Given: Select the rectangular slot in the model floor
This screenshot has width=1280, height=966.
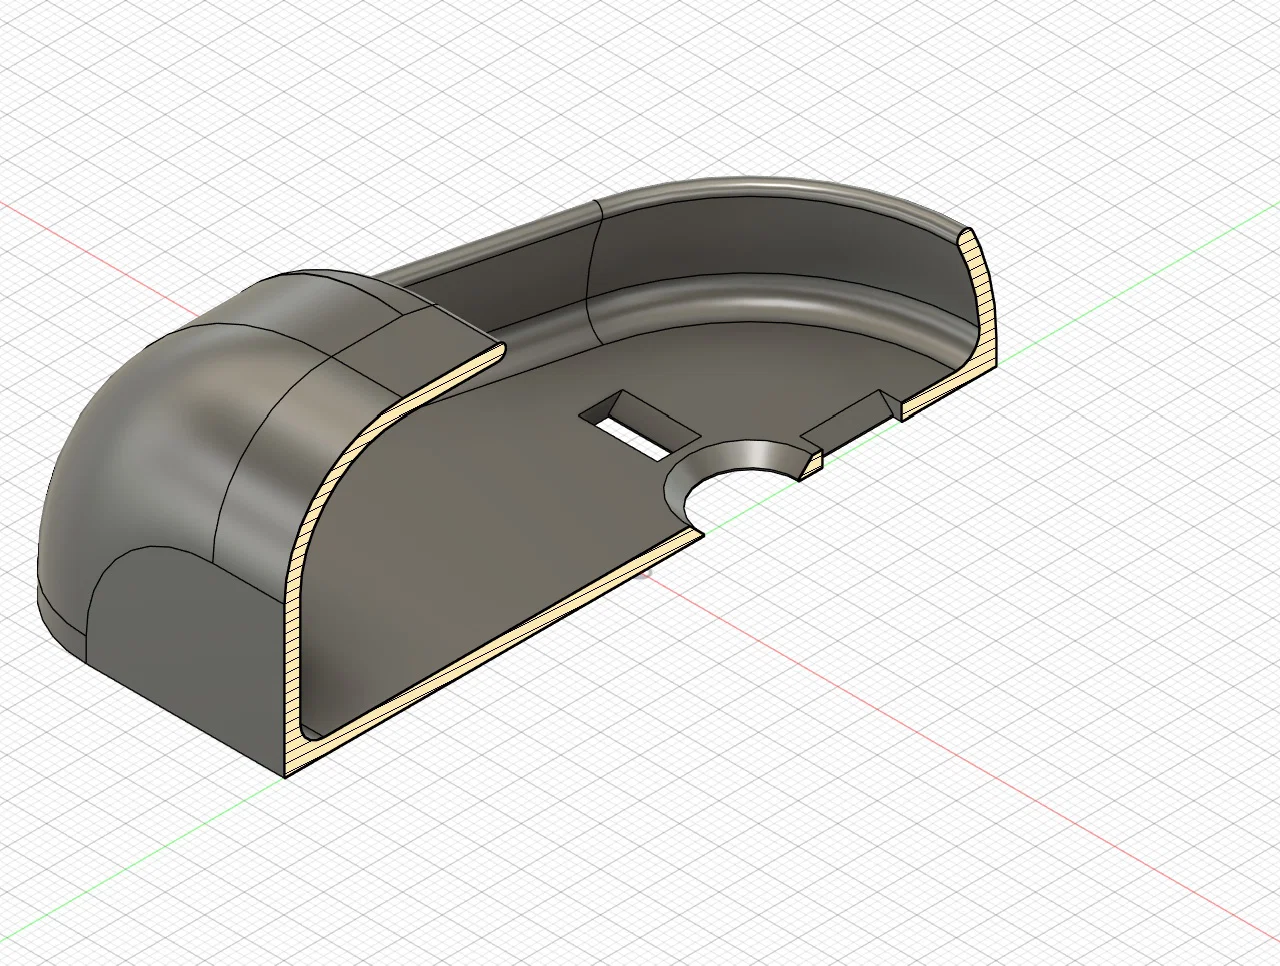Looking at the screenshot, I should (638, 427).
